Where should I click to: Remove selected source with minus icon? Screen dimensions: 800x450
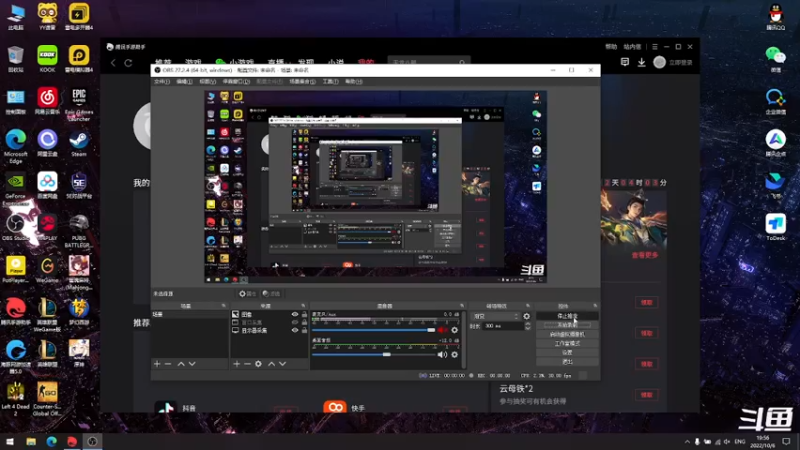(x=247, y=364)
